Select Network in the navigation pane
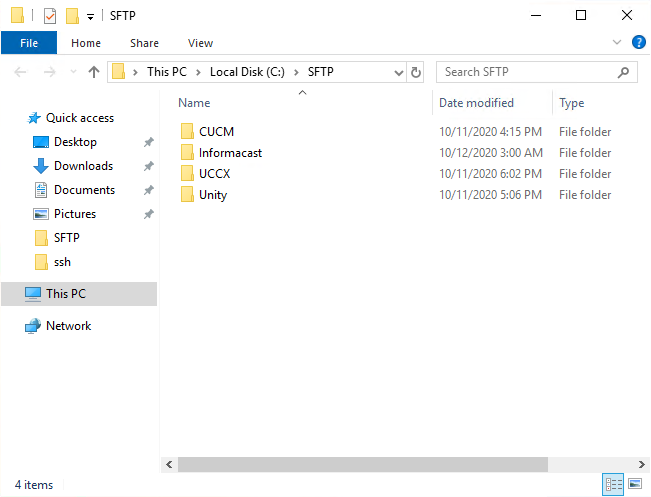The image size is (651, 497). (x=58, y=326)
